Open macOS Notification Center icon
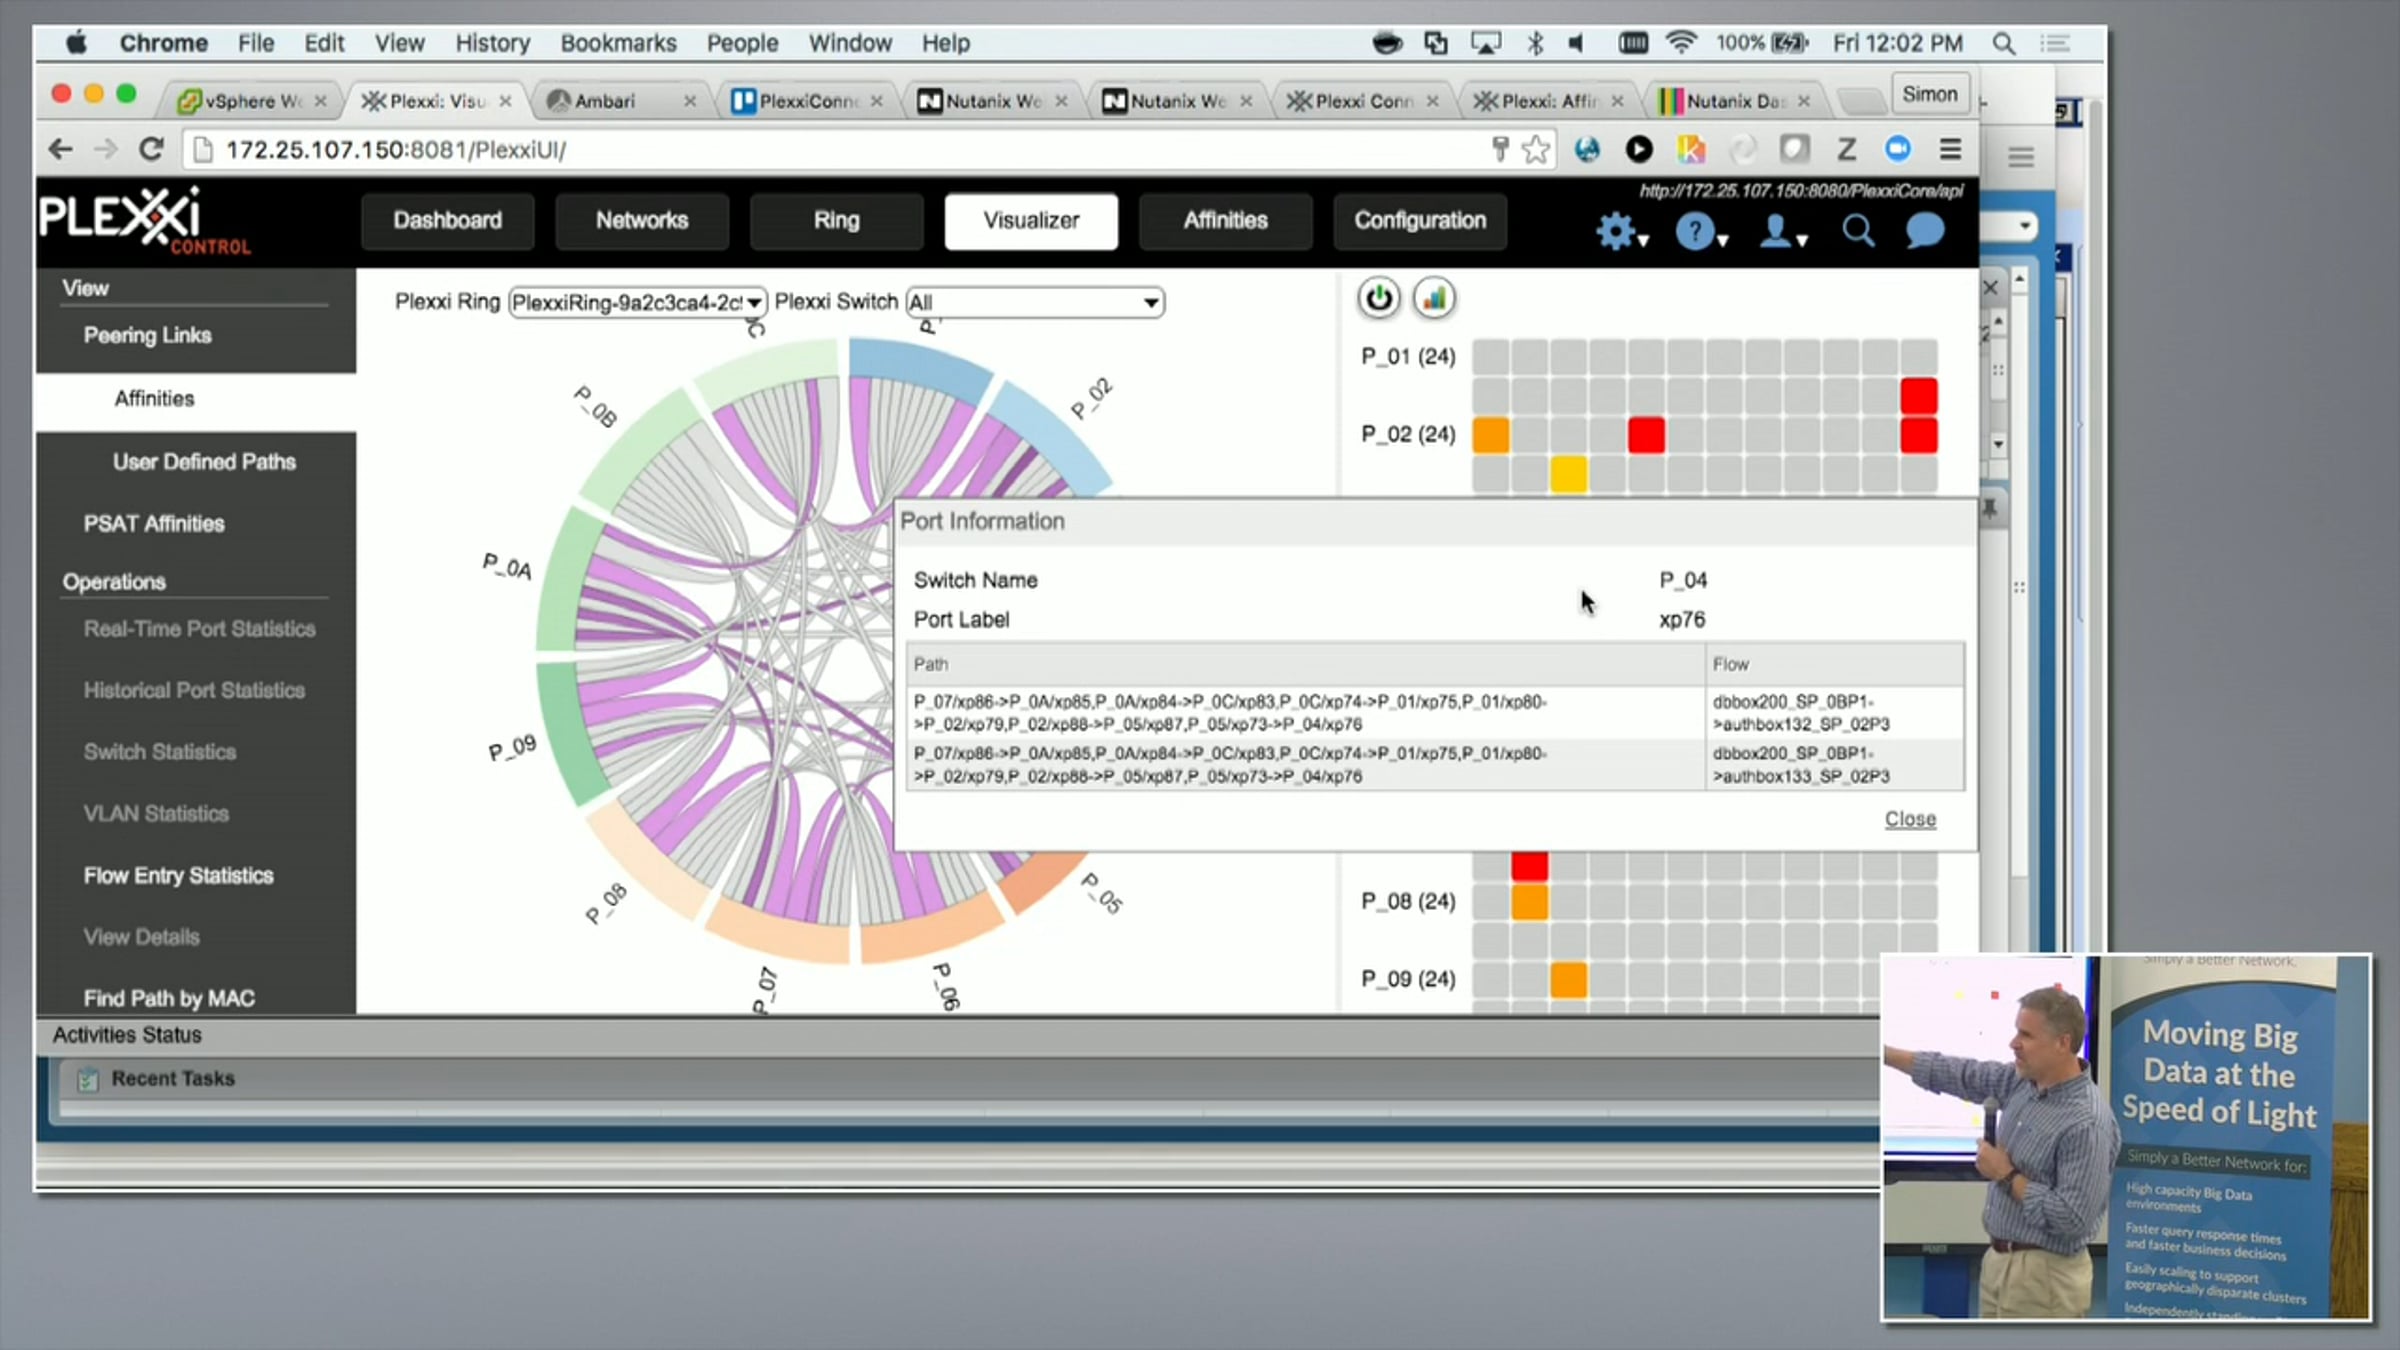Viewport: 2400px width, 1350px height. pyautogui.click(x=2055, y=43)
